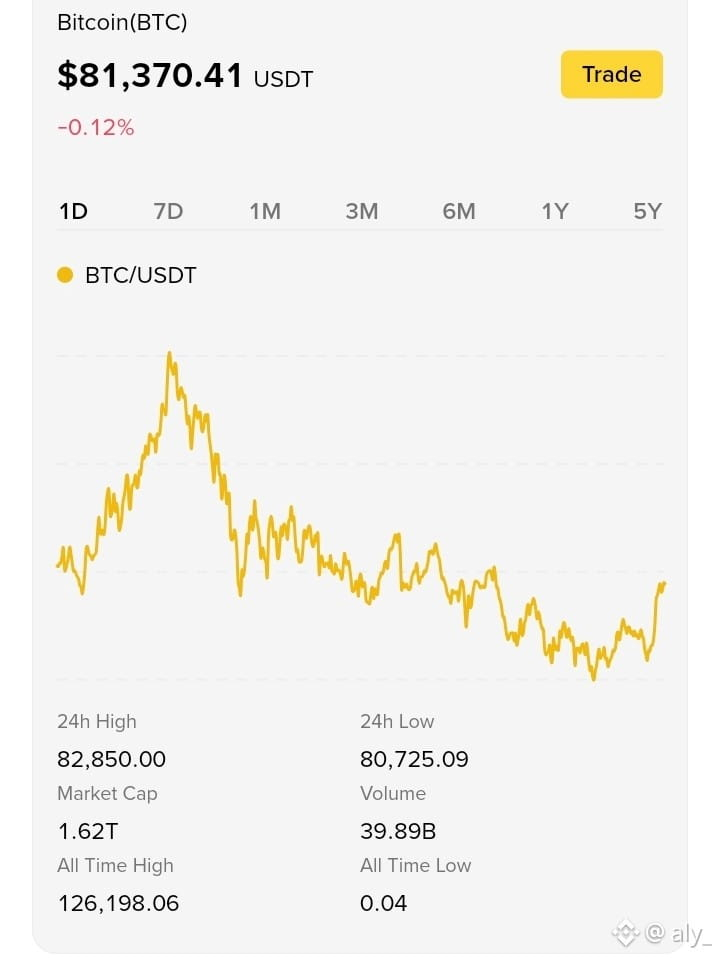This screenshot has width=720, height=958.
Task: Click the 24h High value 82,850.00
Action: pyautogui.click(x=111, y=759)
